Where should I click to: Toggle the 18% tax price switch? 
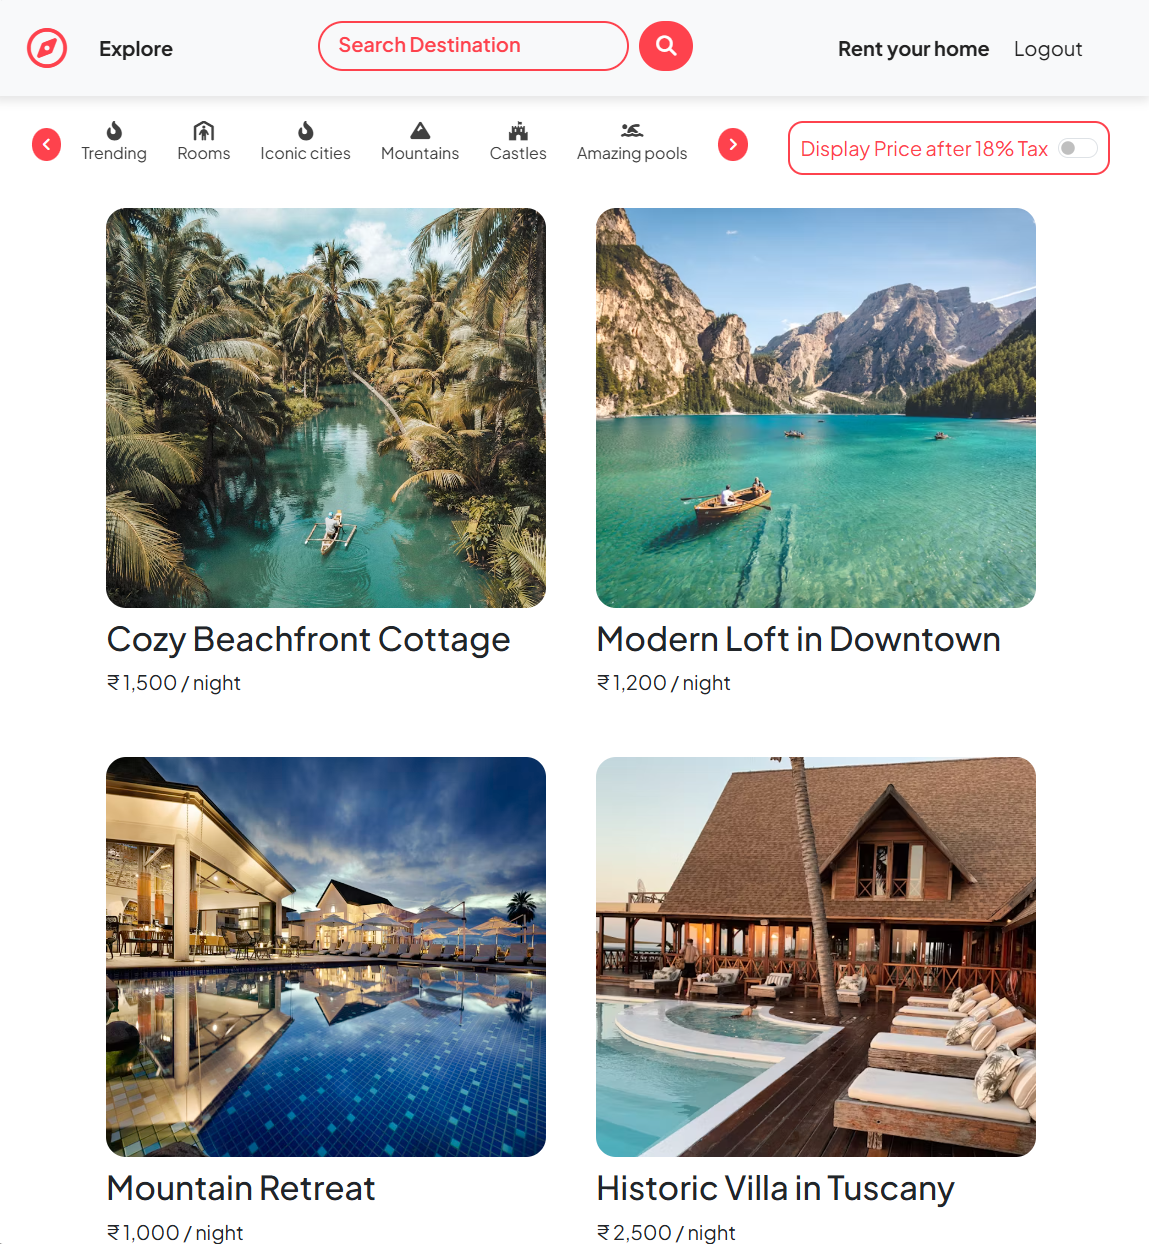pyautogui.click(x=1078, y=148)
